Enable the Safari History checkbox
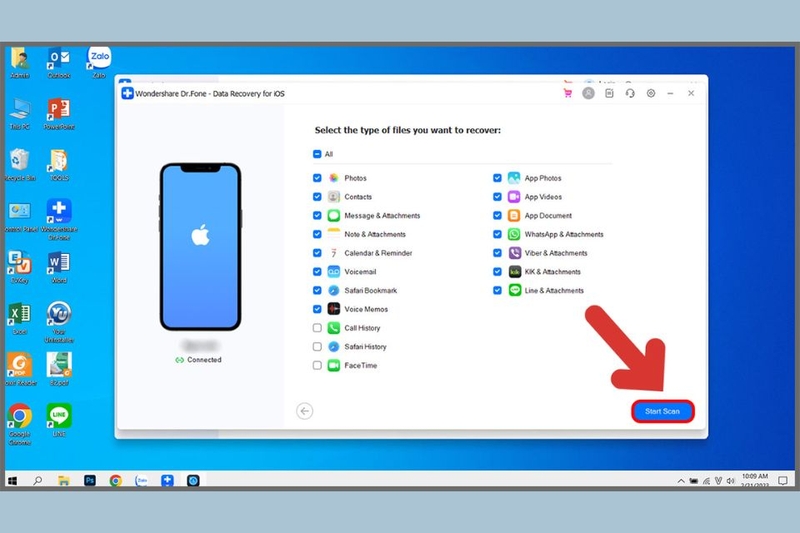Screen dimensions: 800x533 317,347
